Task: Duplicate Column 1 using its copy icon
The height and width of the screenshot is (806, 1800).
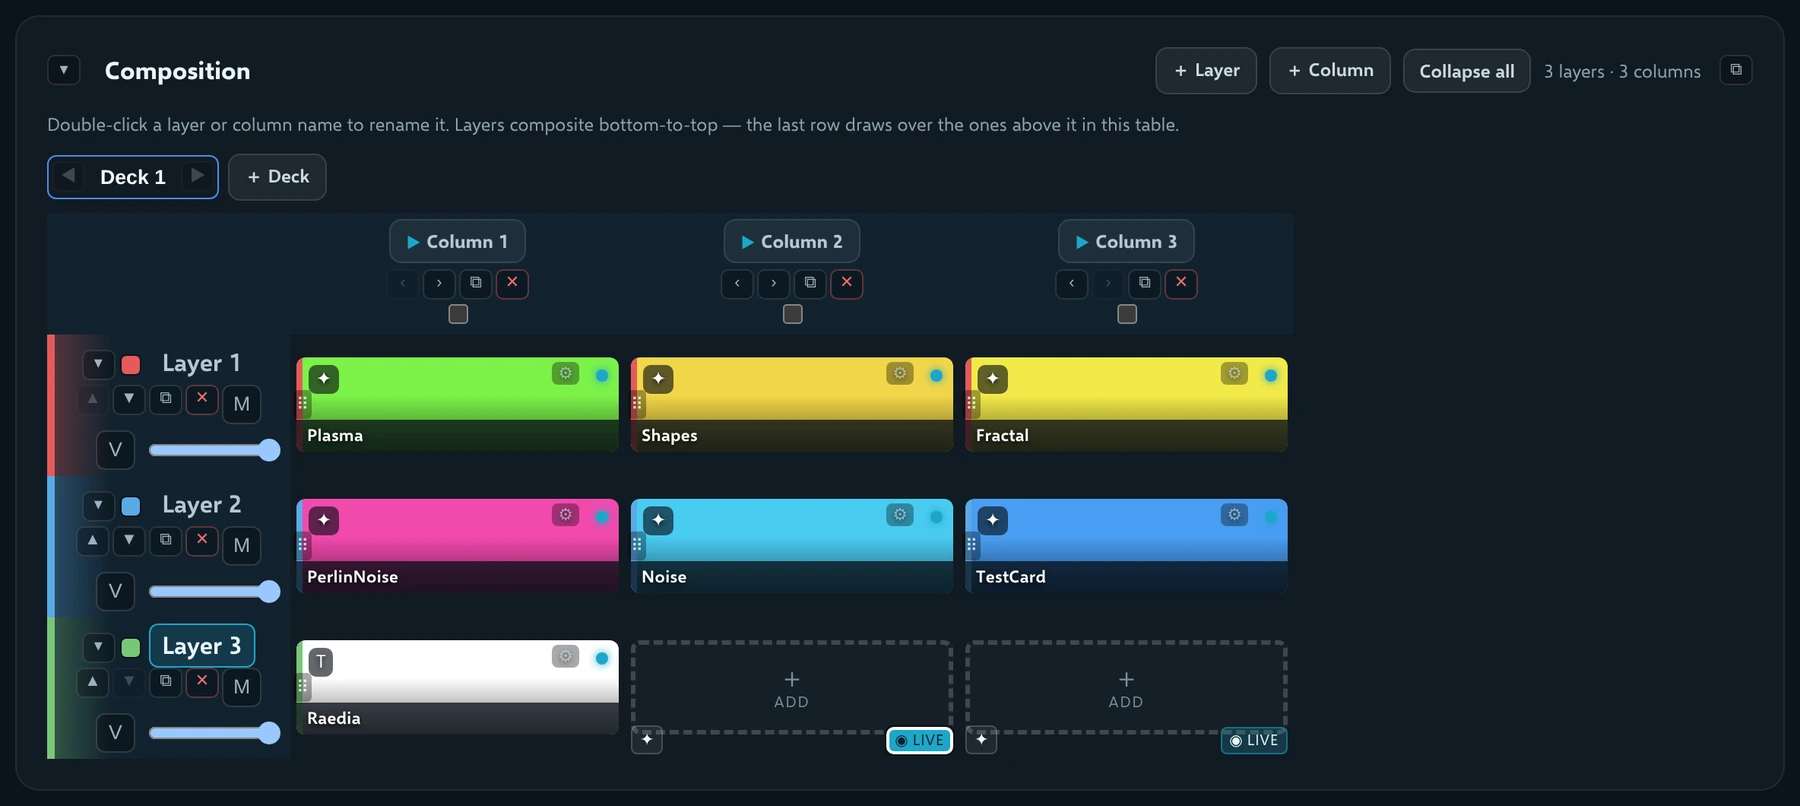Action: pos(476,283)
